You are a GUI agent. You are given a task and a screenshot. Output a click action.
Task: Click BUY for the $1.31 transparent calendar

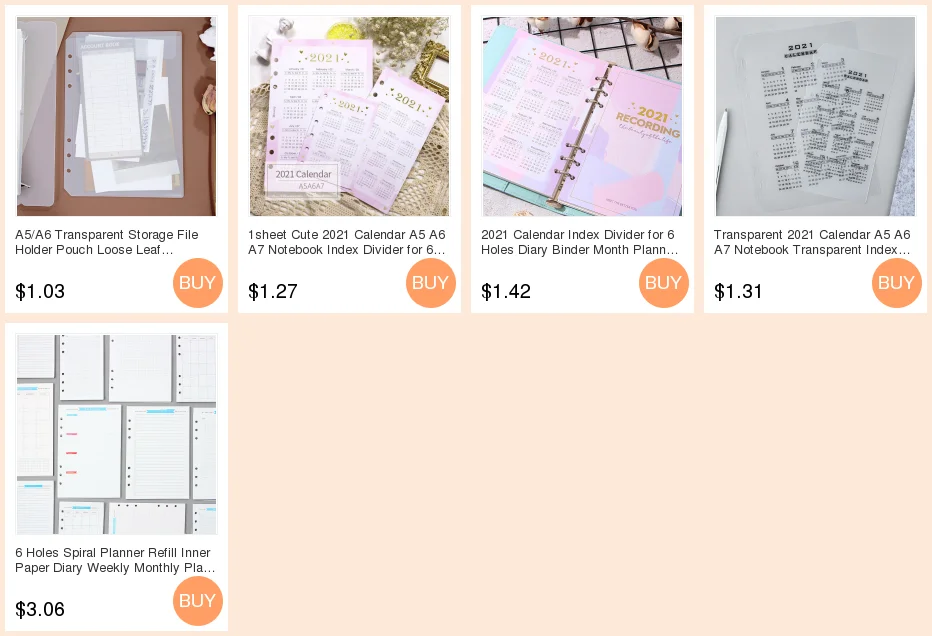[x=897, y=283]
